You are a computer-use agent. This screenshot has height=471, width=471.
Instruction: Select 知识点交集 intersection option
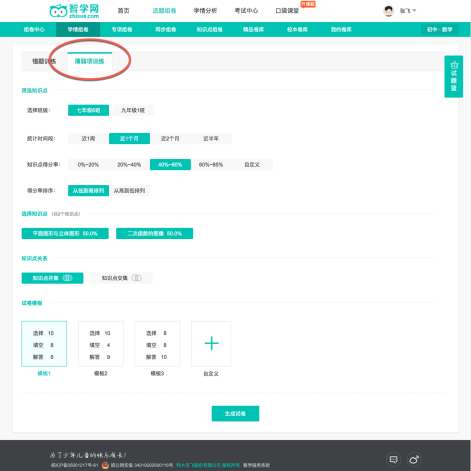(x=121, y=278)
